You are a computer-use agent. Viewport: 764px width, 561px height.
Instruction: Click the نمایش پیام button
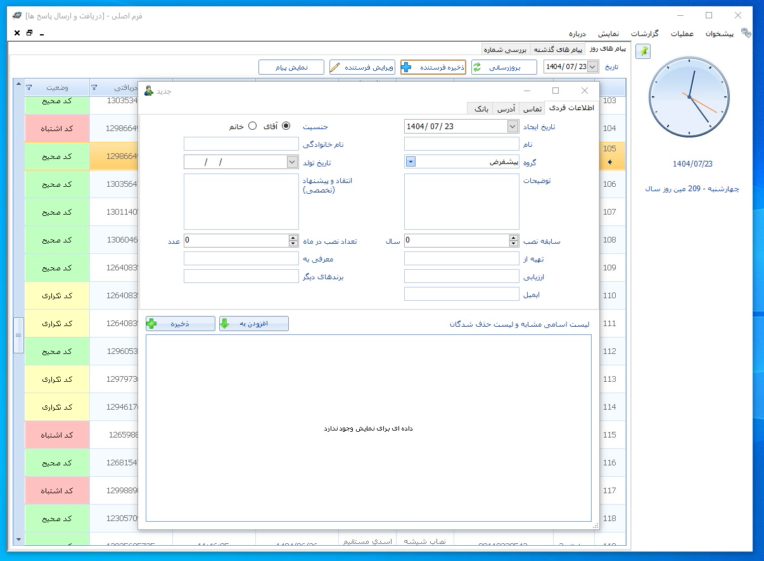click(291, 67)
